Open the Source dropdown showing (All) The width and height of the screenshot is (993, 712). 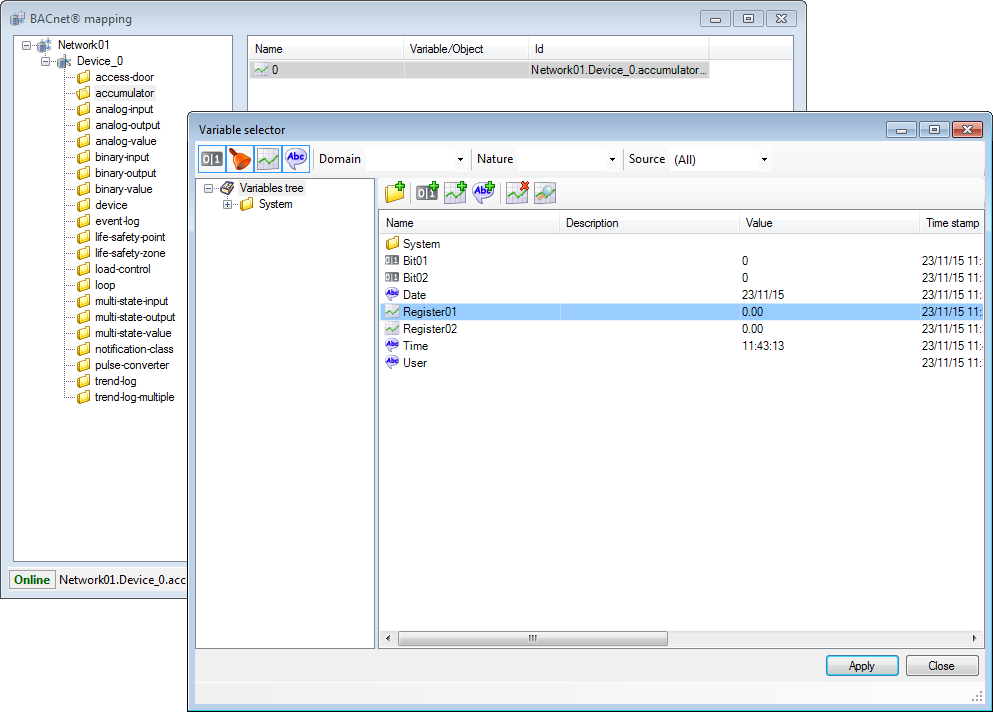(720, 160)
